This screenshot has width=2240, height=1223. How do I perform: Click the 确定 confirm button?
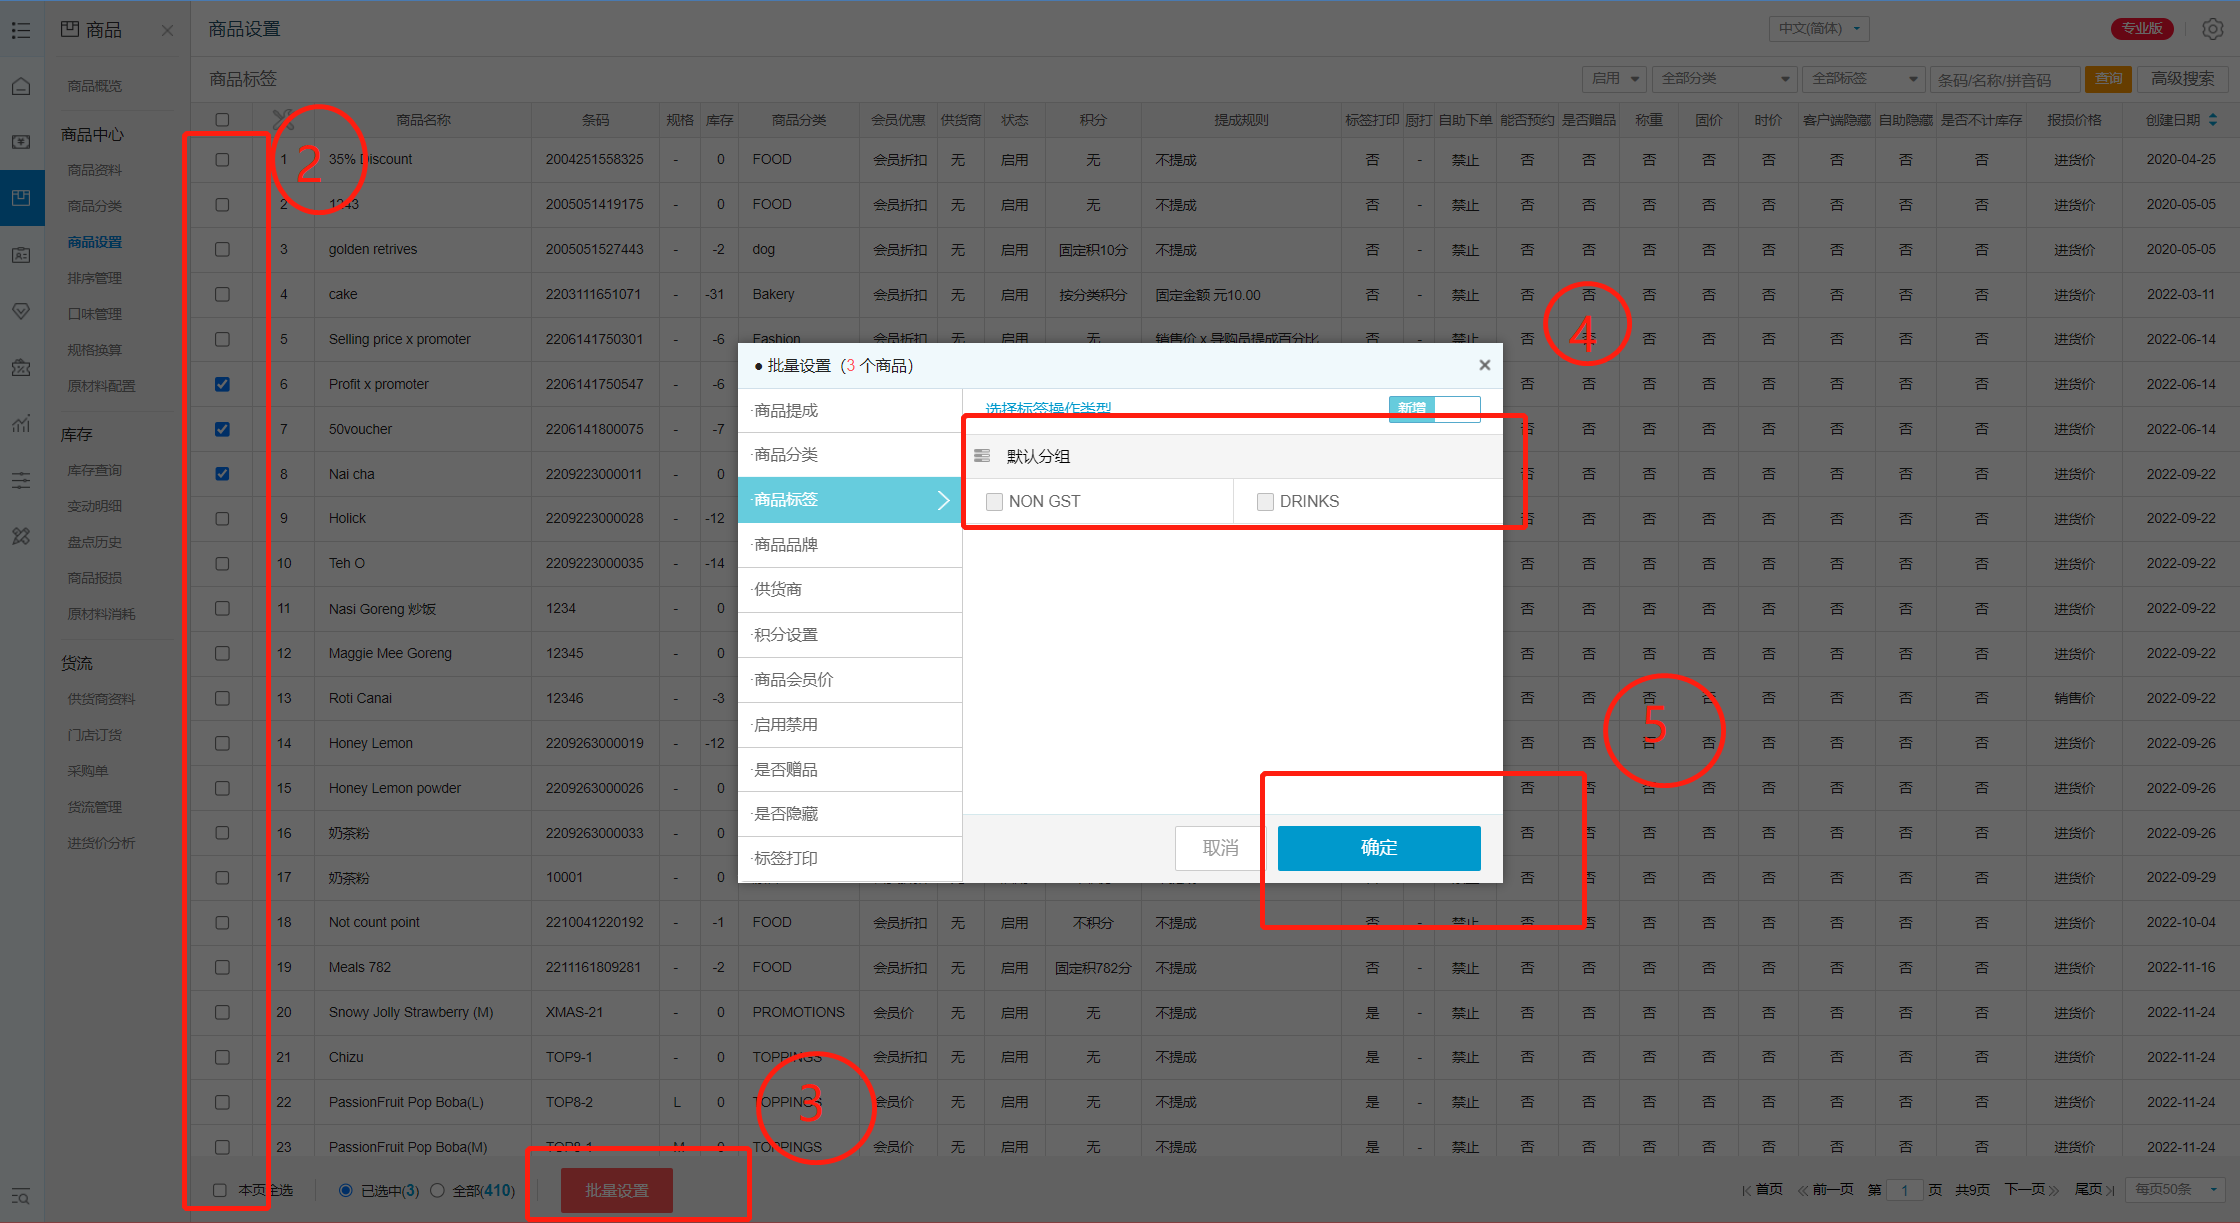coord(1378,848)
